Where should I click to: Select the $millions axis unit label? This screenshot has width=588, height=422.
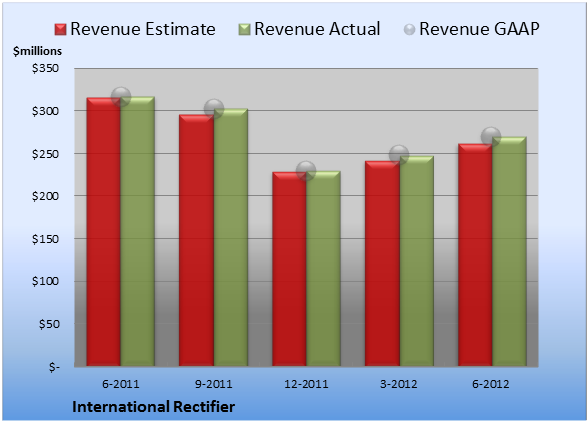click(37, 51)
